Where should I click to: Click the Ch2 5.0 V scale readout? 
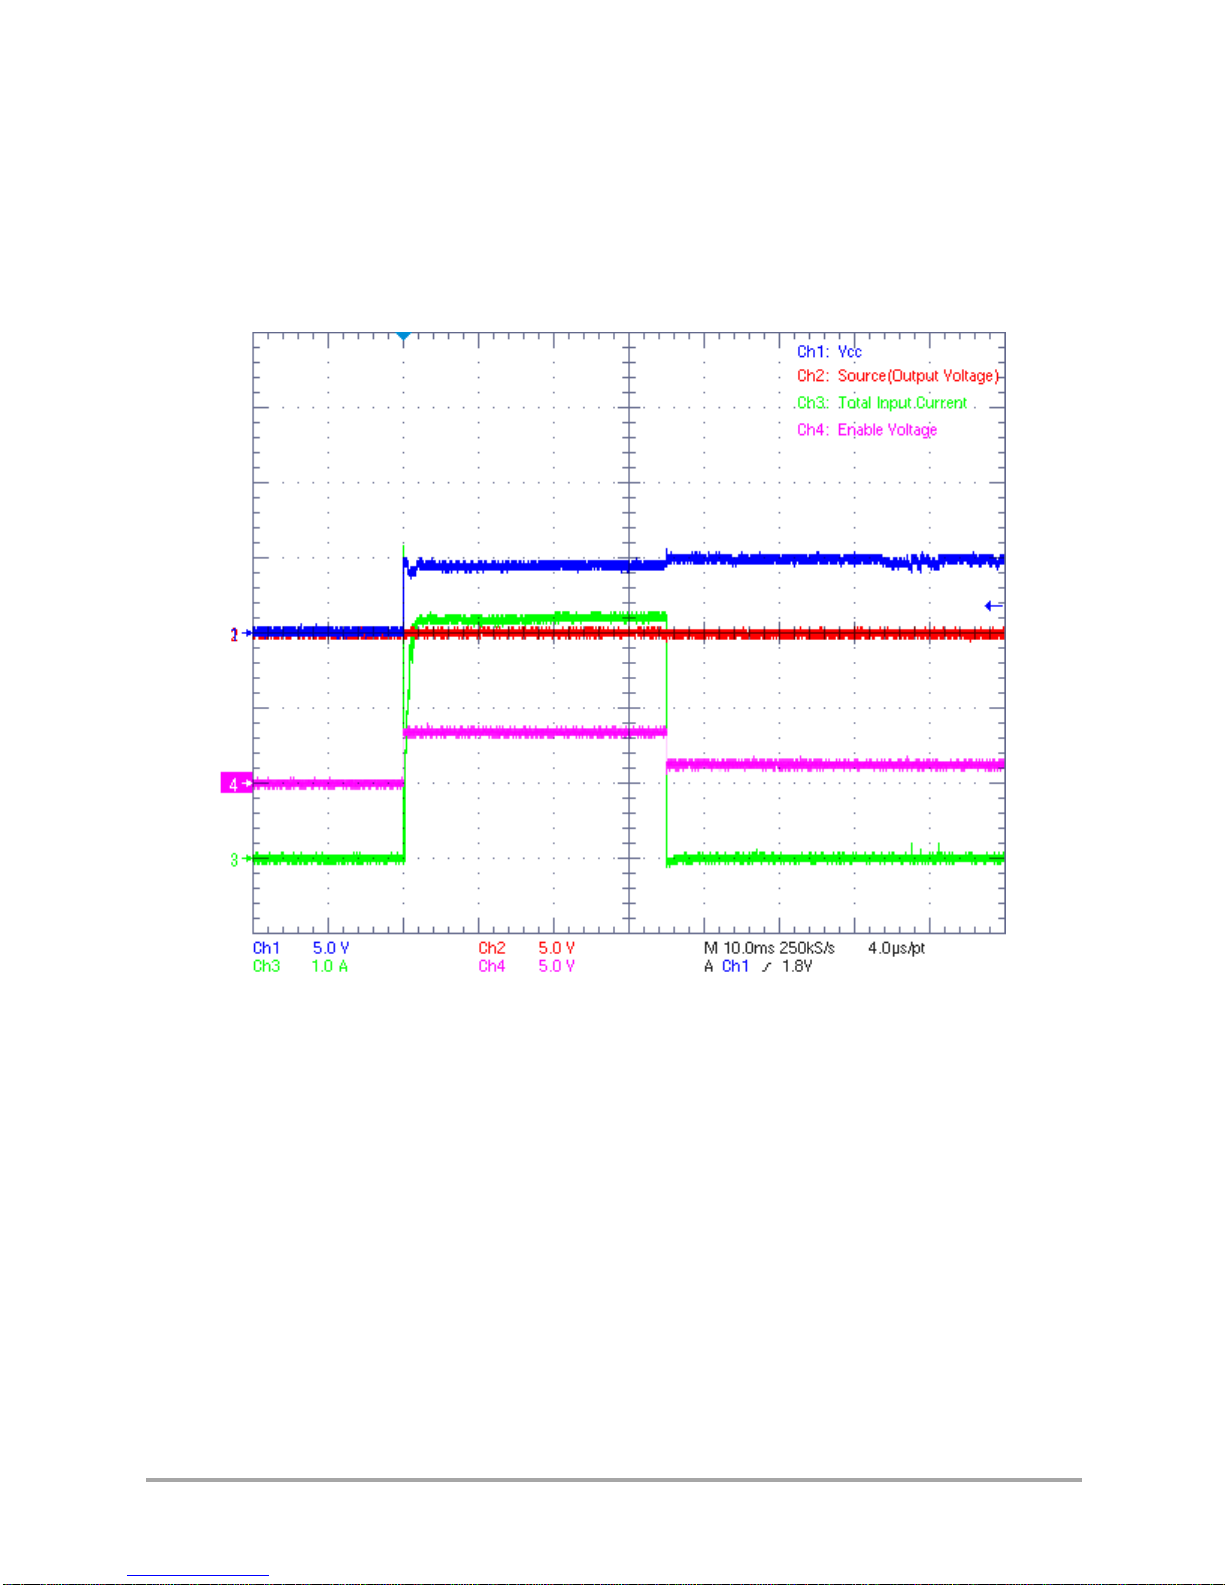pos(526,948)
